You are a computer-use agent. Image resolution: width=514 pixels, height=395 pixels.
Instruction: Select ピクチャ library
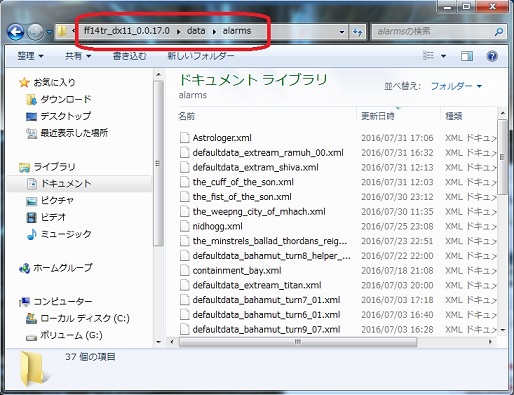57,201
